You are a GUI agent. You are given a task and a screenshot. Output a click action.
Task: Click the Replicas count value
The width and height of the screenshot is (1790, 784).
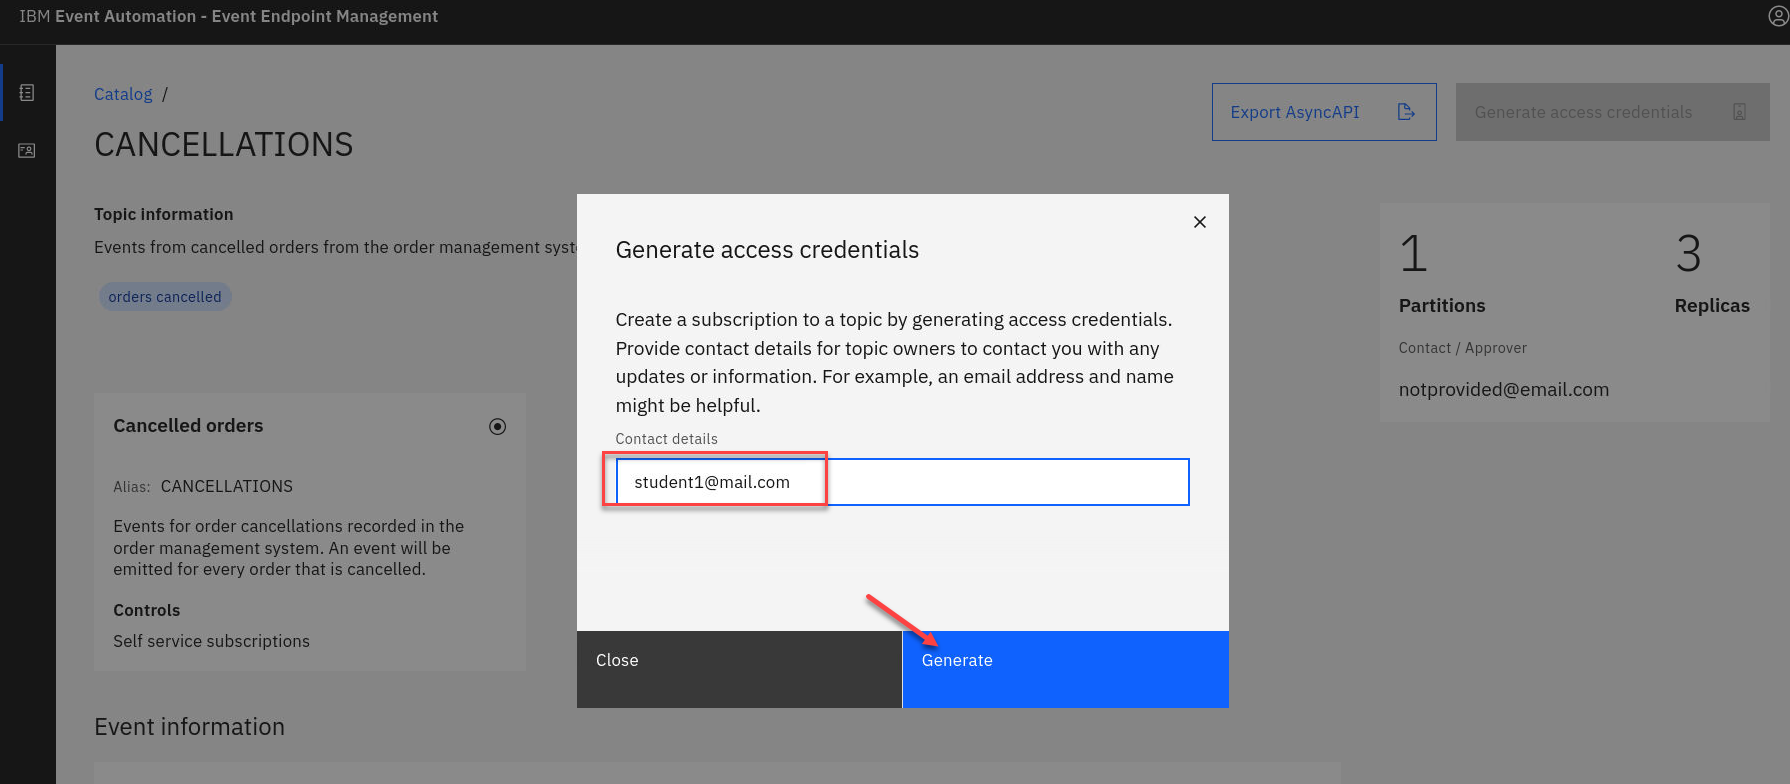(x=1688, y=254)
